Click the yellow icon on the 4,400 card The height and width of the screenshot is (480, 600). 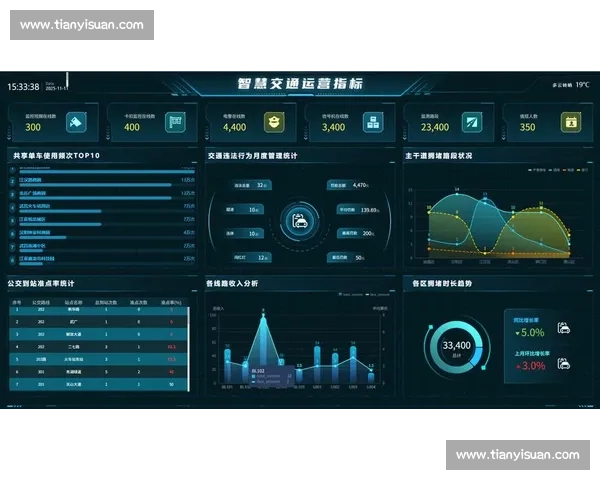pyautogui.click(x=272, y=123)
